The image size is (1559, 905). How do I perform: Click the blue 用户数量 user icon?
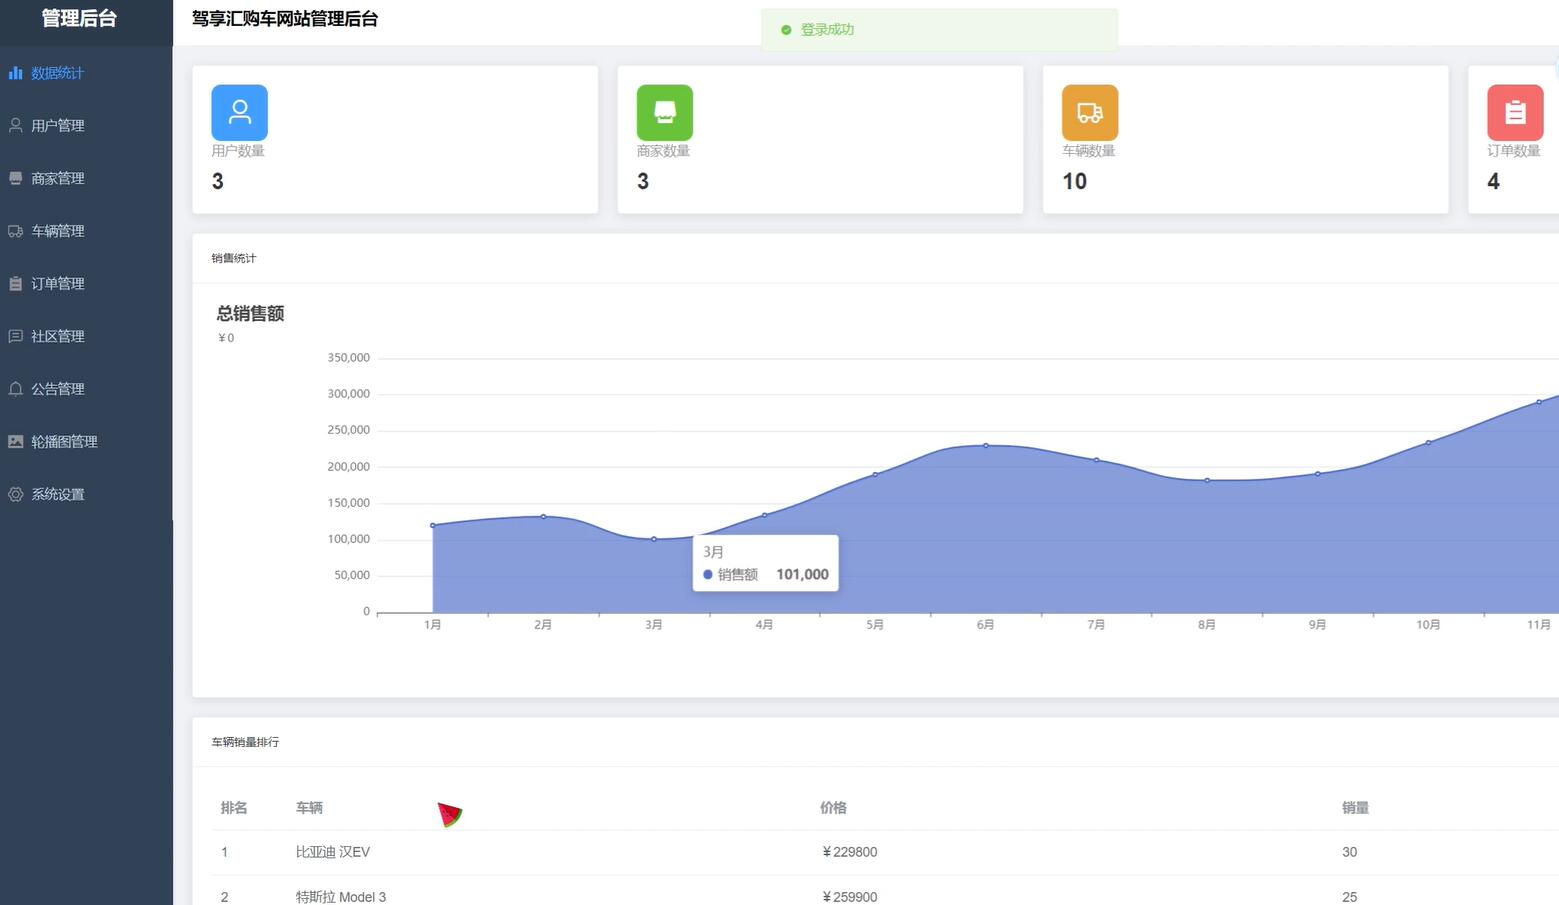point(239,112)
